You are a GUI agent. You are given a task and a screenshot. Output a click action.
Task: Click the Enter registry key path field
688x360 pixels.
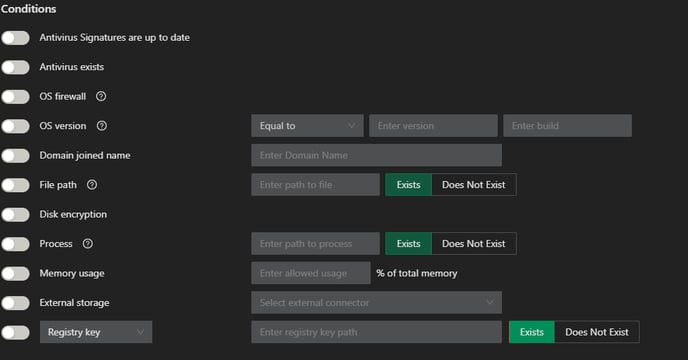point(376,332)
